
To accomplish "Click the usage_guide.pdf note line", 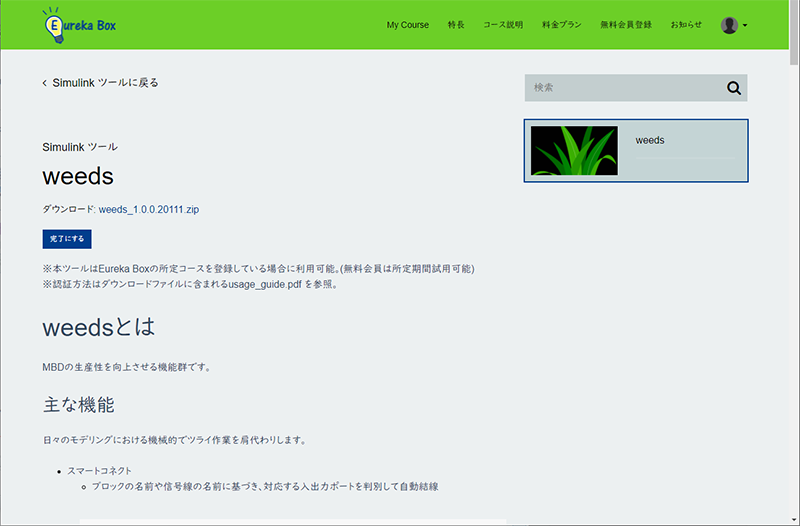I will 190,284.
